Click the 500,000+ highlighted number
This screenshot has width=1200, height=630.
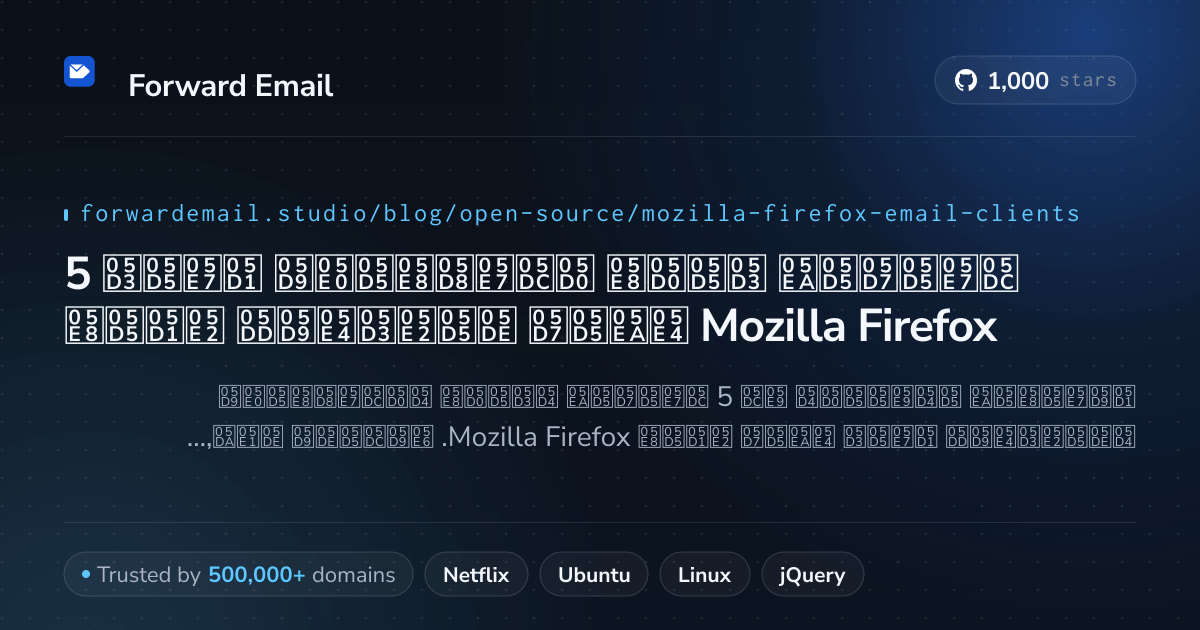pyautogui.click(x=257, y=575)
